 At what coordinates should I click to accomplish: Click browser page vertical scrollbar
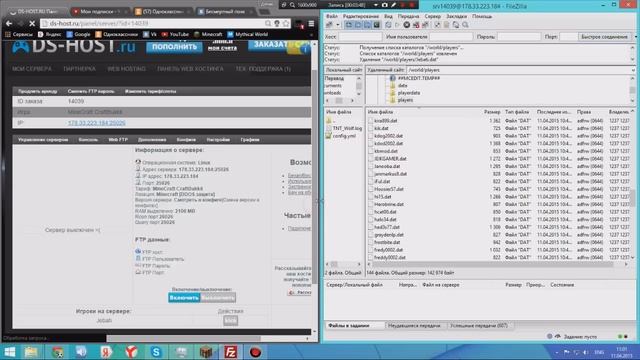[314, 176]
